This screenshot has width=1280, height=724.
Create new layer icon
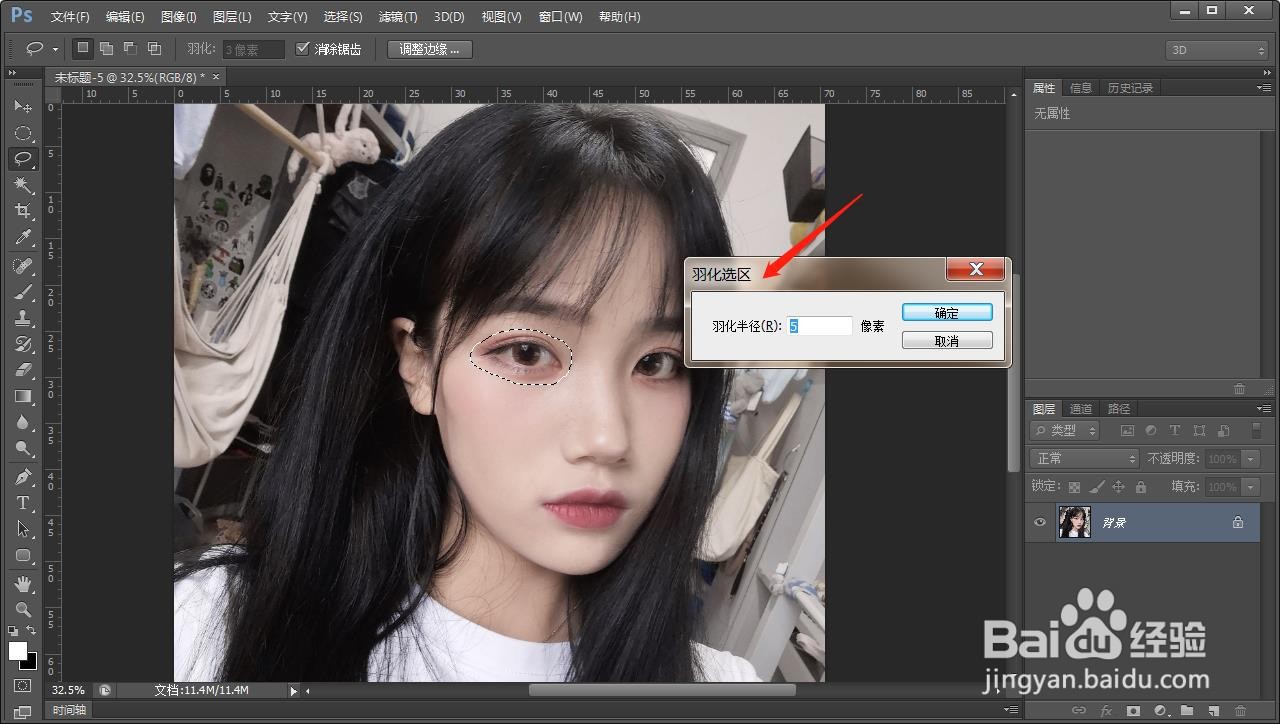pyautogui.click(x=1213, y=711)
